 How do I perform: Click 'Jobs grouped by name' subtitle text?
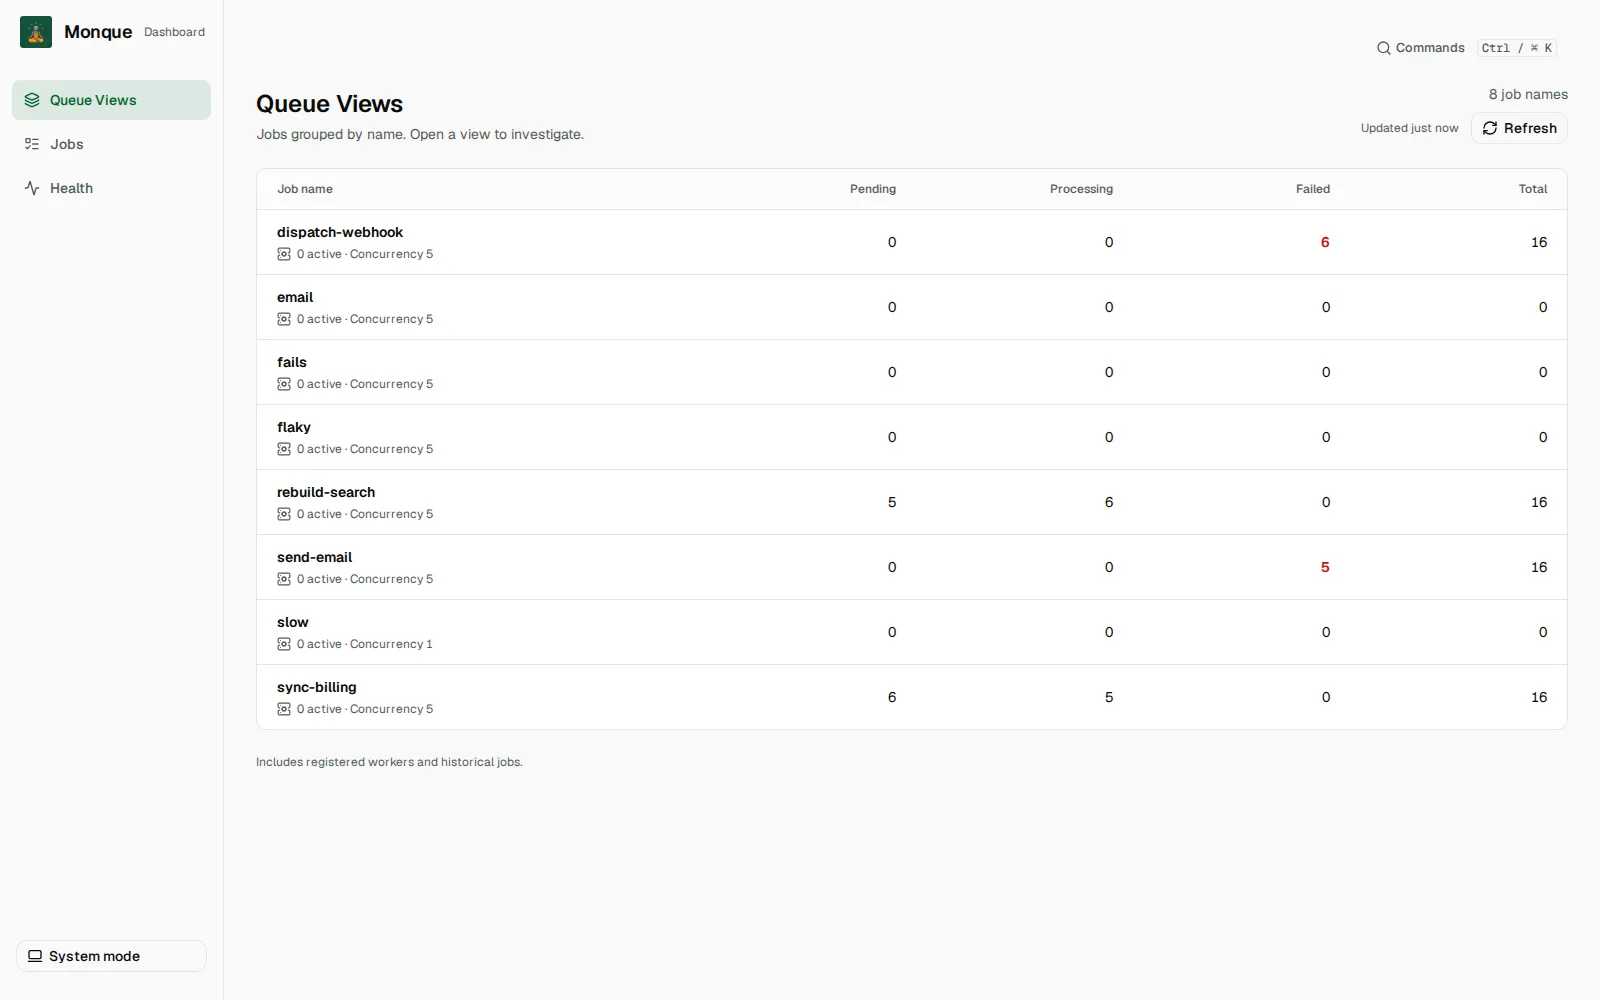click(x=420, y=134)
